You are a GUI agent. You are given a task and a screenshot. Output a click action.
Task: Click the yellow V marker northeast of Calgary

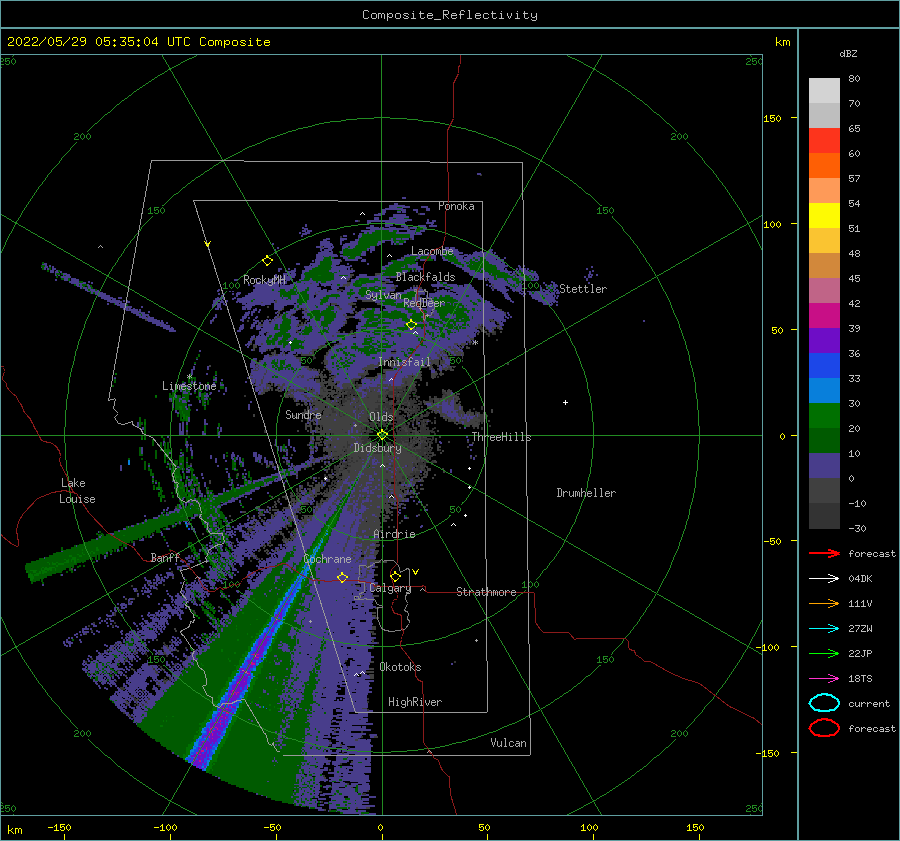point(415,572)
